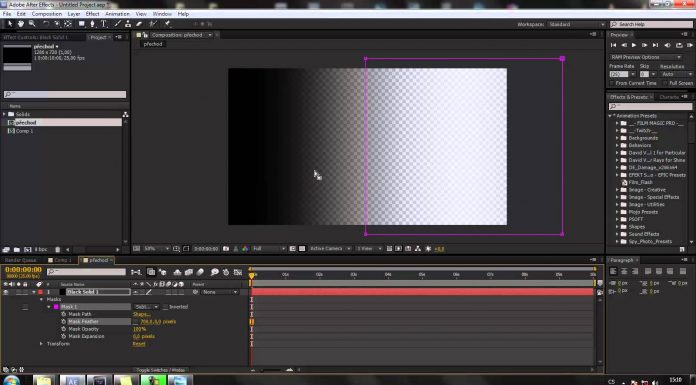The image size is (696, 385).
Task: Switch to the Render Queue tab
Action: [21, 260]
